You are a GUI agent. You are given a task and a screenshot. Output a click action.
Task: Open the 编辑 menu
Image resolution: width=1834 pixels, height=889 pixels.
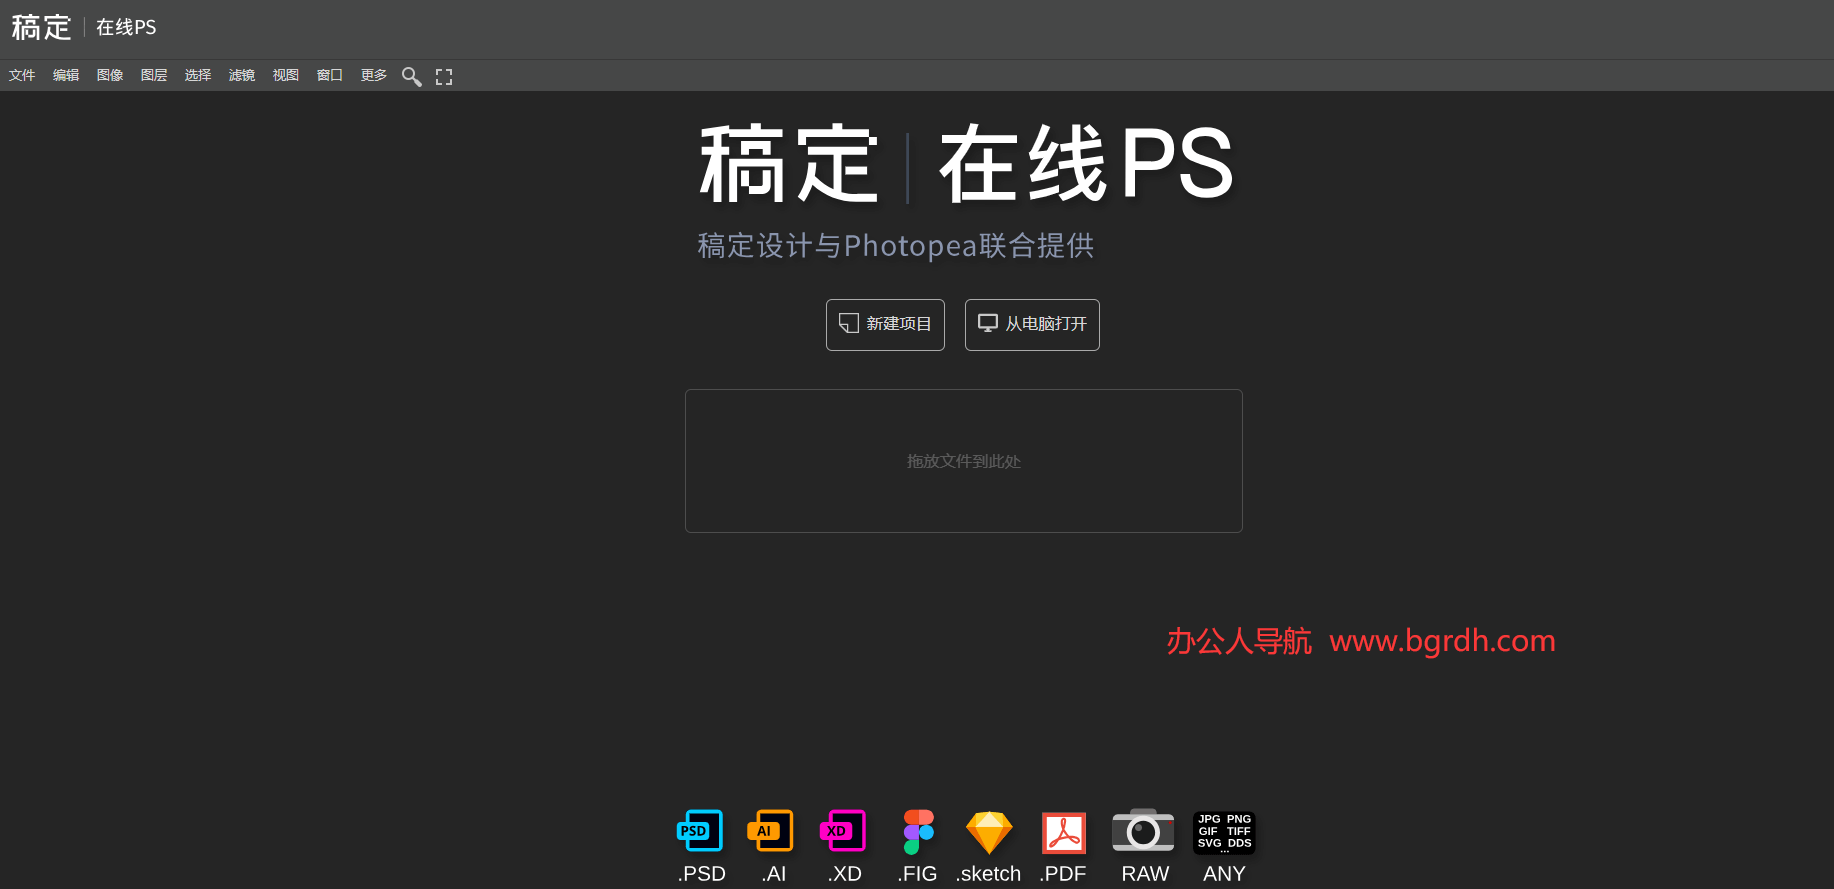[x=66, y=76]
